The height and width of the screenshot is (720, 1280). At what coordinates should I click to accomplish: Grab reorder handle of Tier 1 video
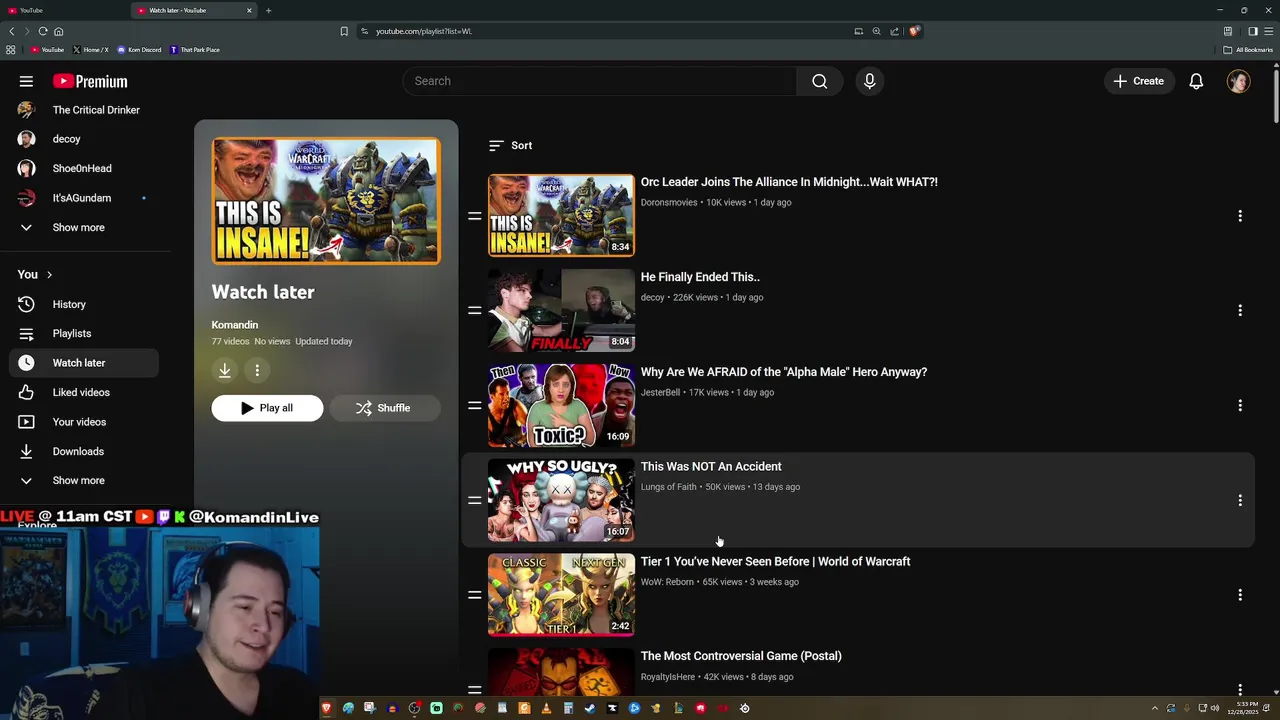click(x=475, y=595)
